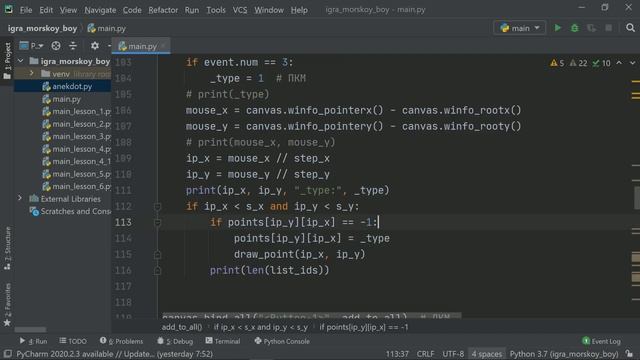Collapse all icon in Project panel
Screen dimensions: 640x360
[x=73, y=46]
